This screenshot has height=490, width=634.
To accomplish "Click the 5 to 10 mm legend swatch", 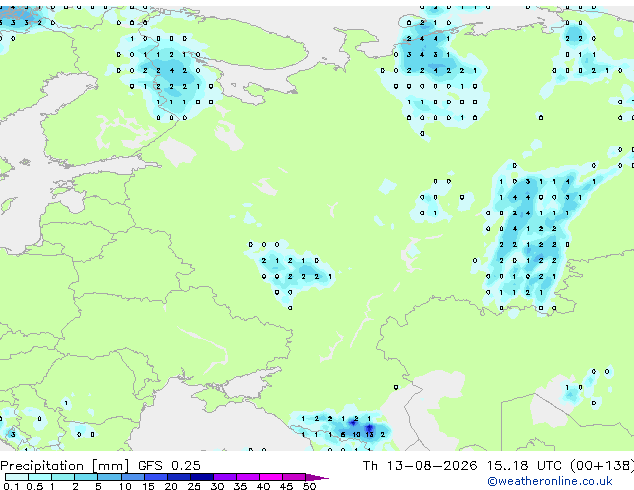I will click(109, 477).
